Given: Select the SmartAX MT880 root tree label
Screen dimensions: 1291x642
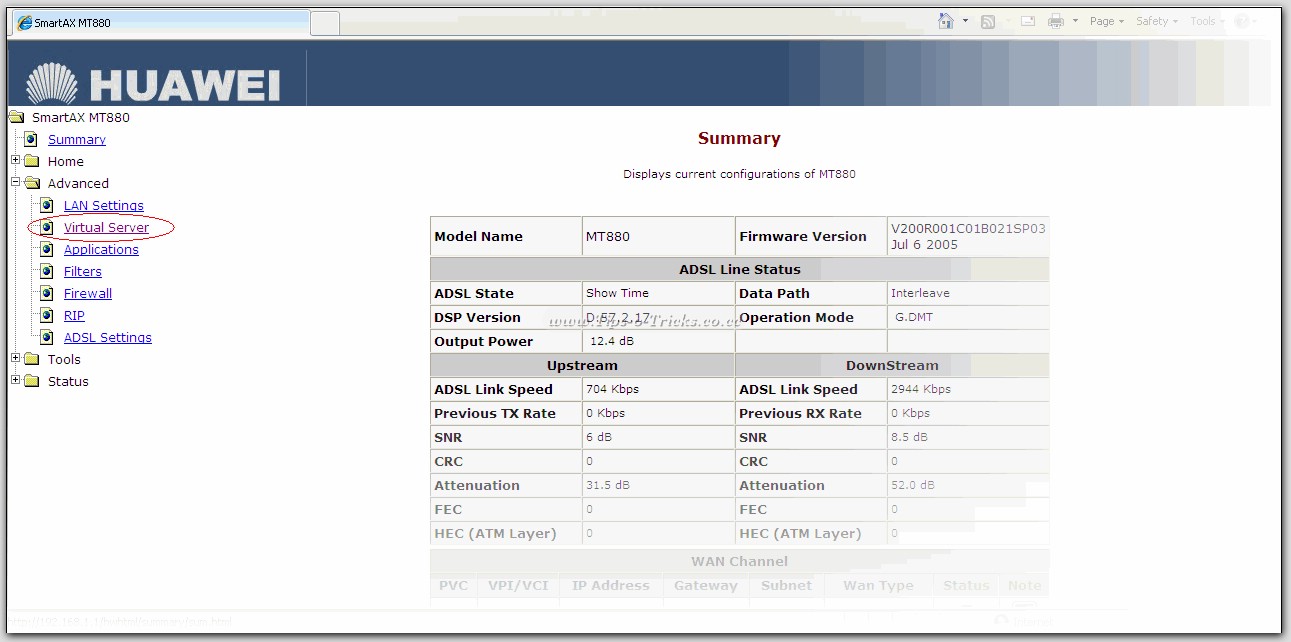Looking at the screenshot, I should click(81, 118).
